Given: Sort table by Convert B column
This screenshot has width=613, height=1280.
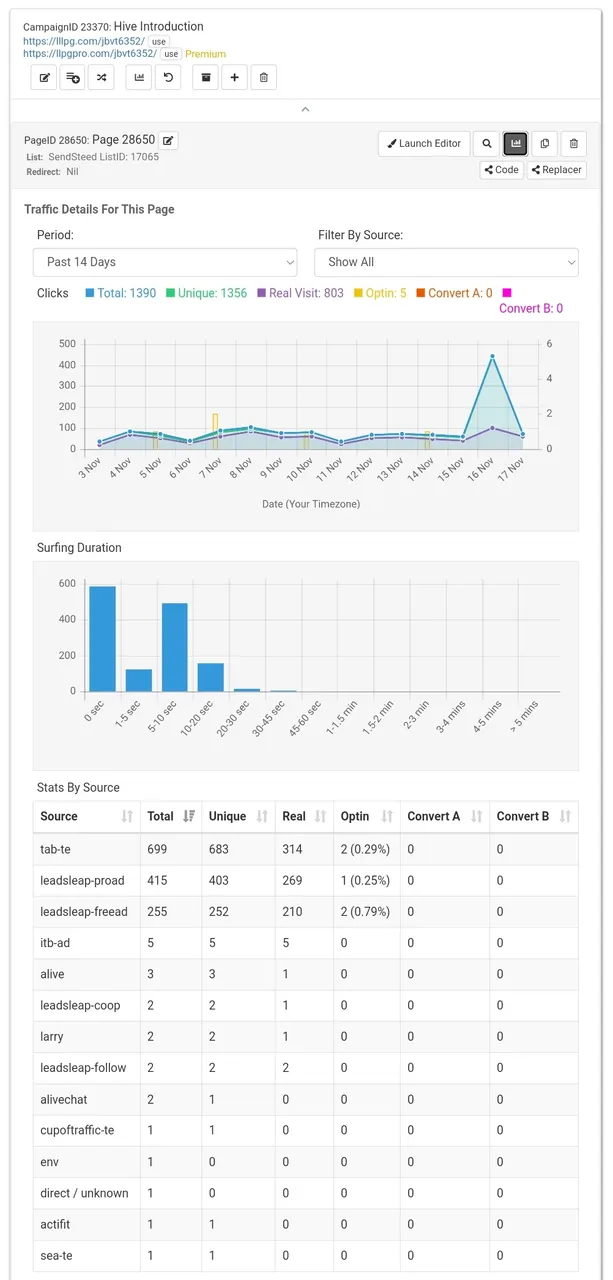Looking at the screenshot, I should 534,816.
